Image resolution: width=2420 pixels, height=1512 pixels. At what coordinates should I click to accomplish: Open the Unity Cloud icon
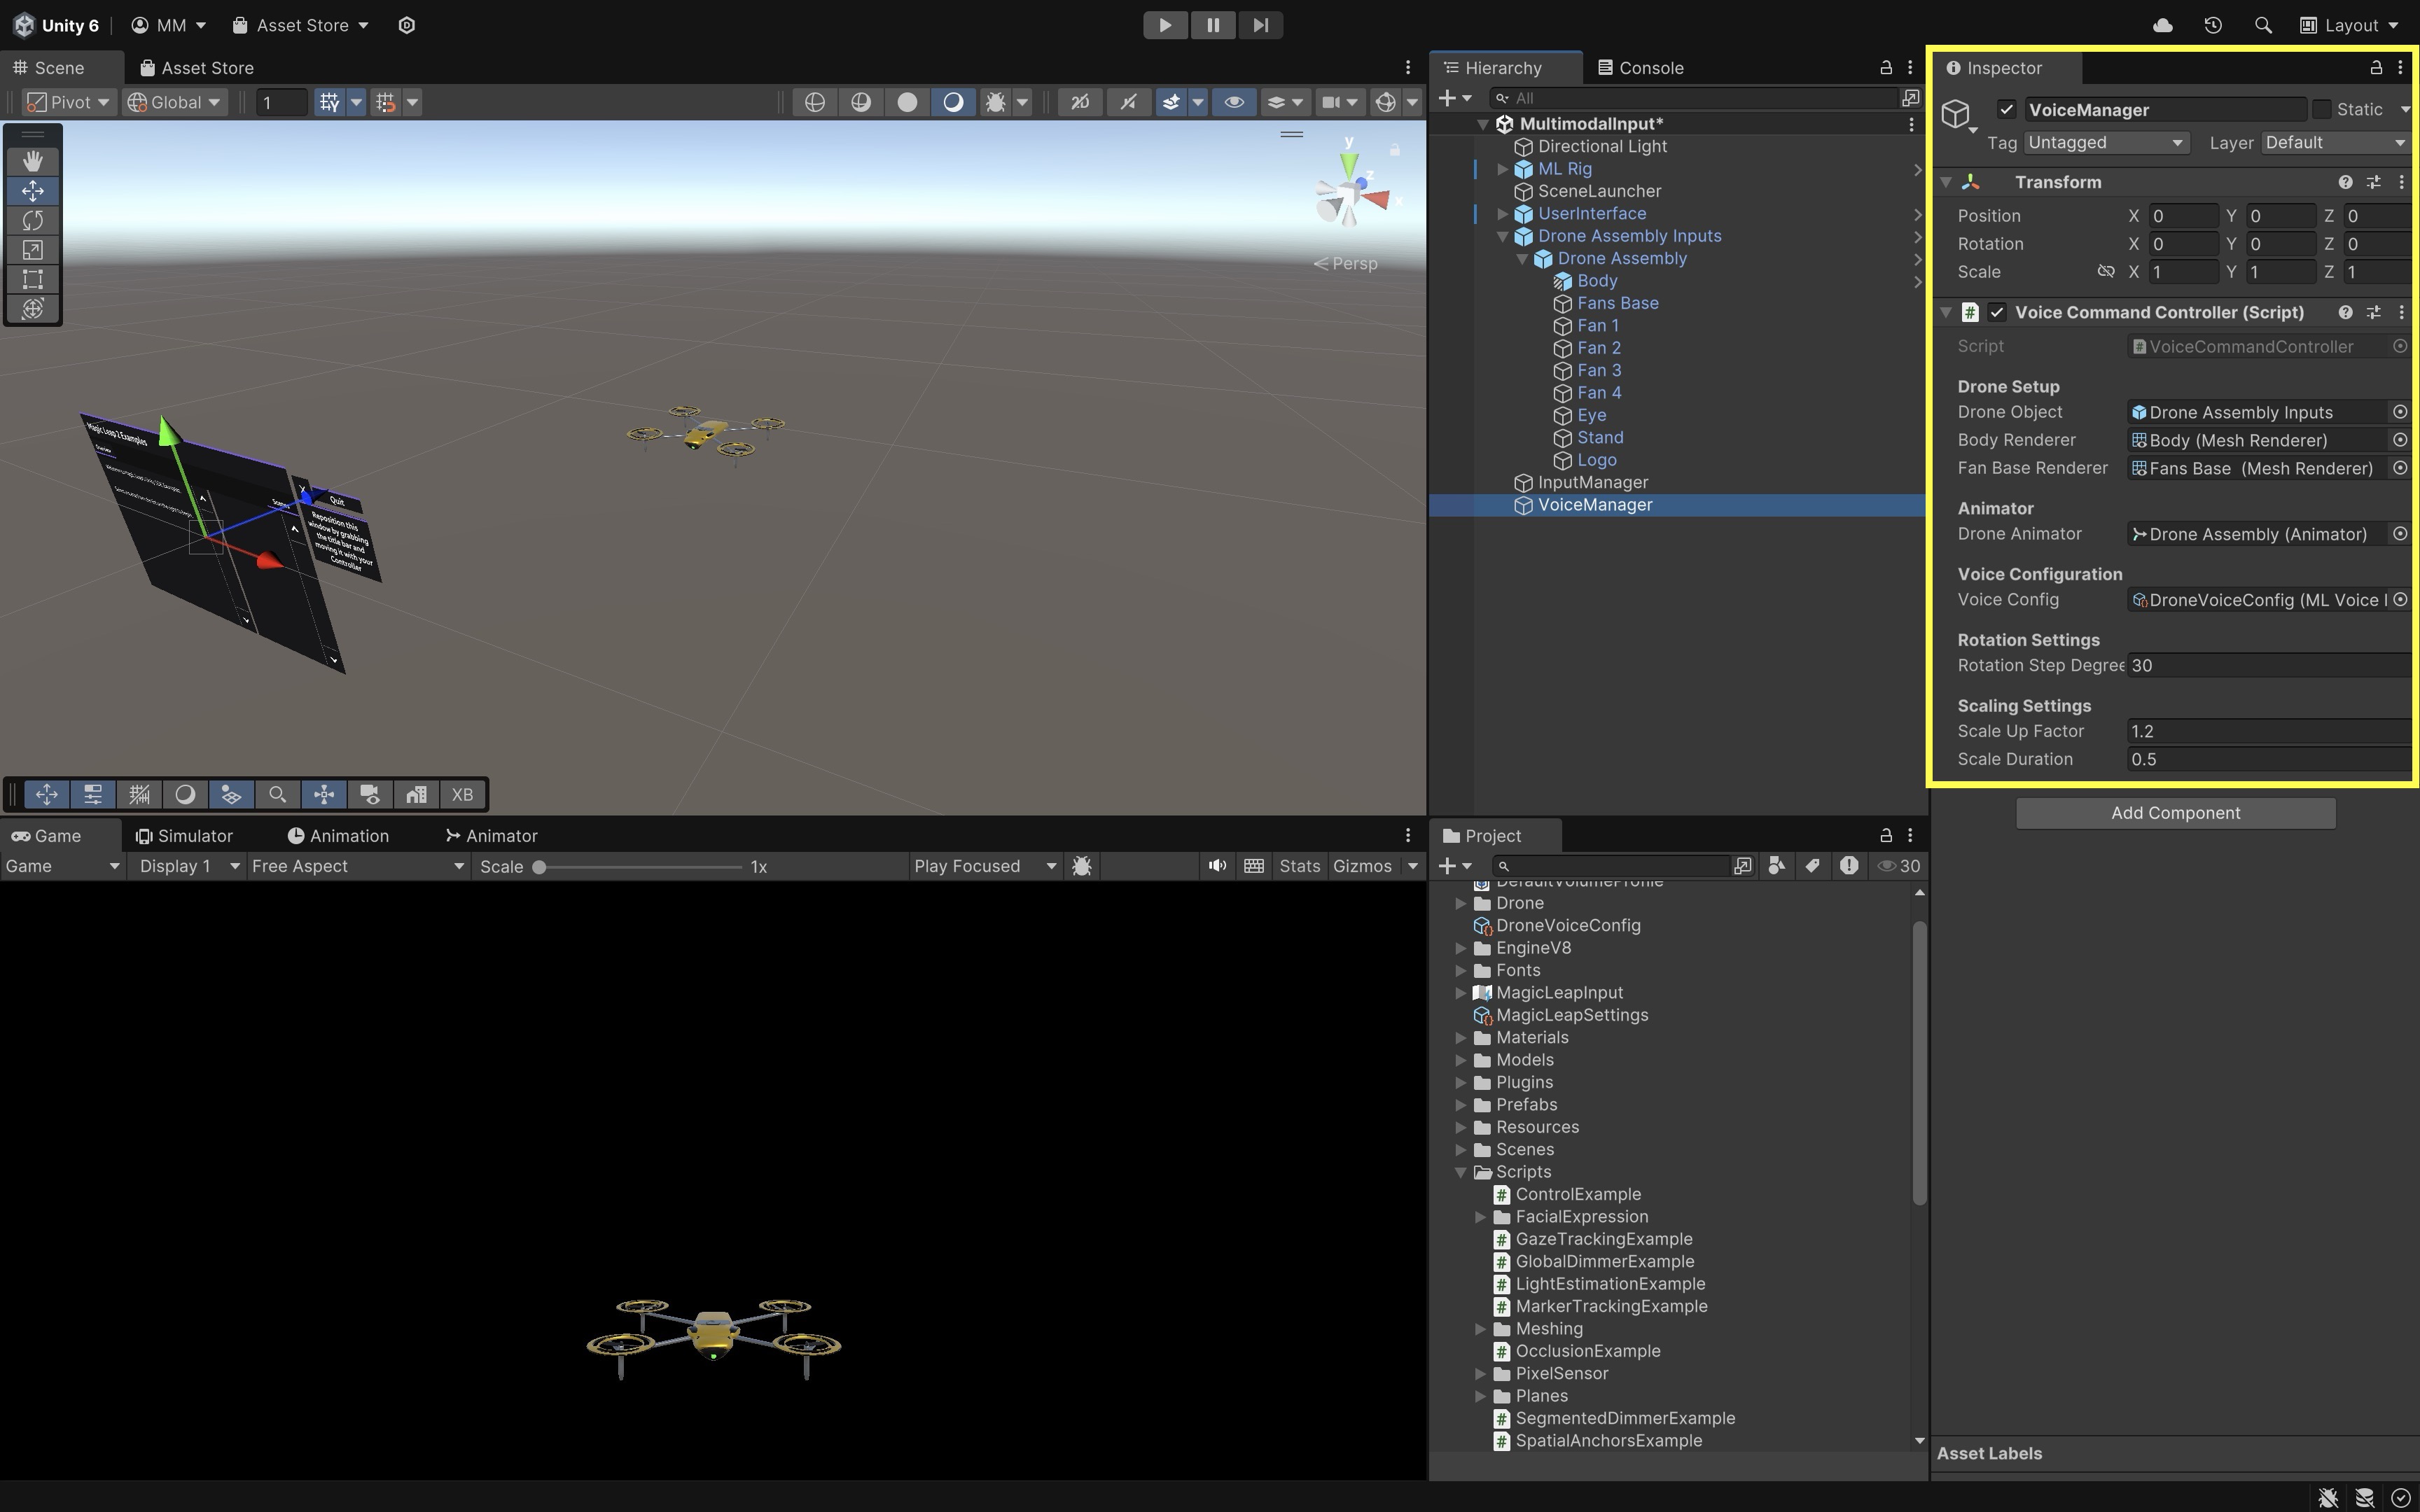coord(2162,25)
